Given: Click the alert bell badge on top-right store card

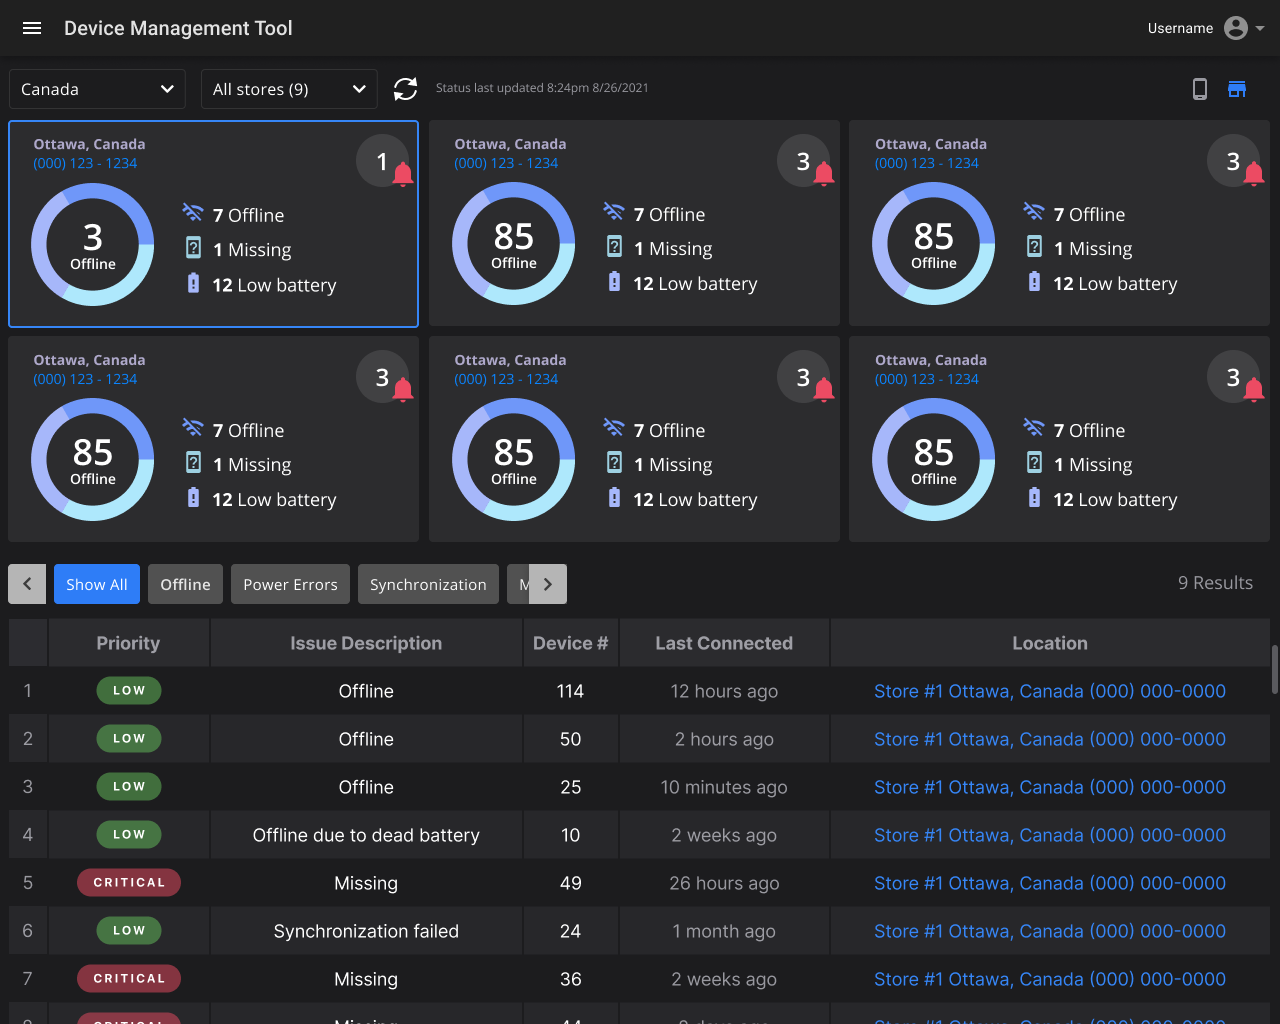Looking at the screenshot, I should [x=1253, y=174].
